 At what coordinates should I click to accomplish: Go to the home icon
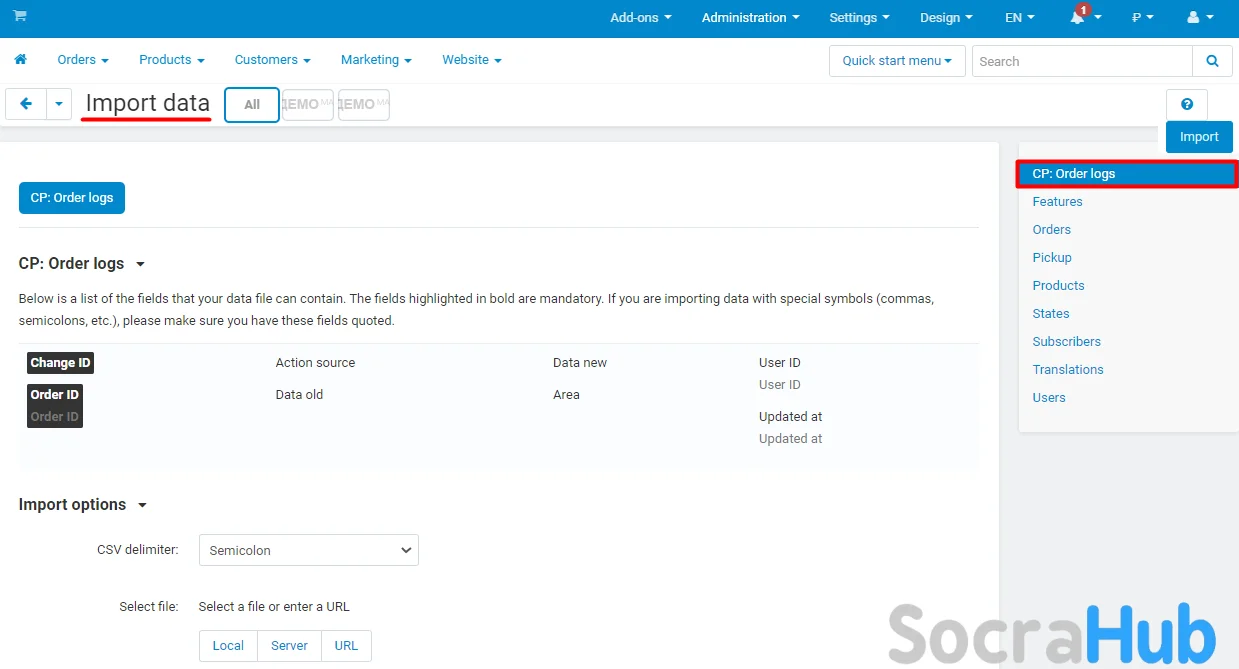(20, 60)
